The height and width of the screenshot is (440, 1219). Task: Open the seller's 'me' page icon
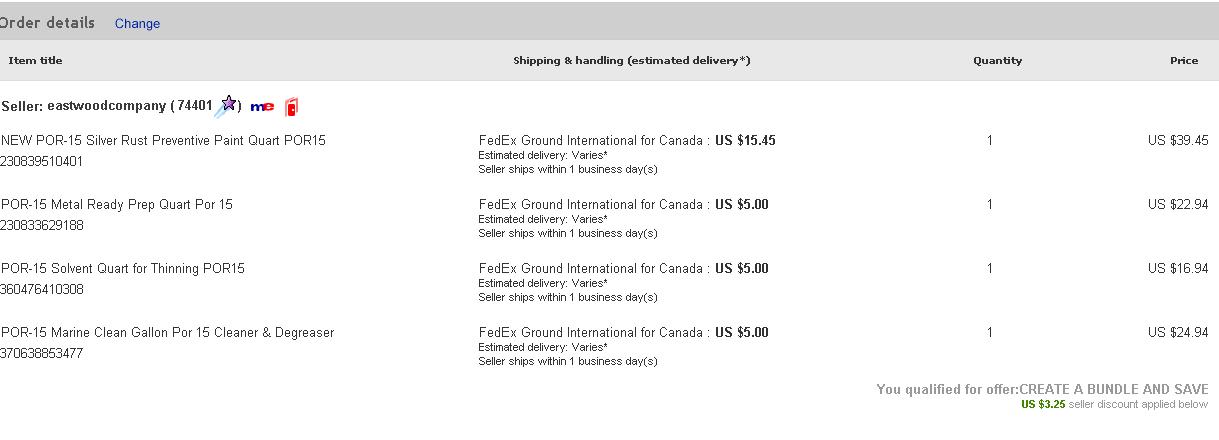tap(262, 106)
